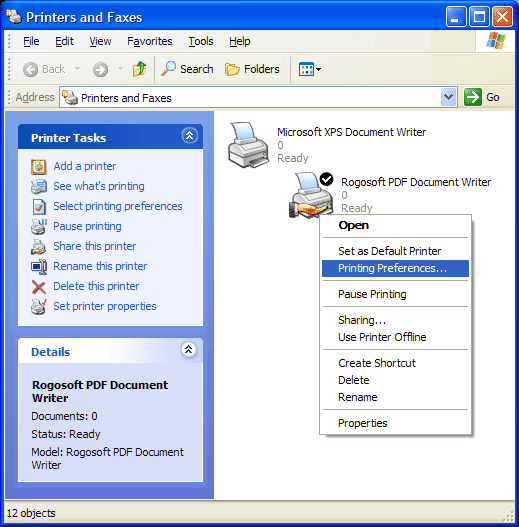The image size is (519, 527).
Task: Open the Tools menu
Action: 201,41
